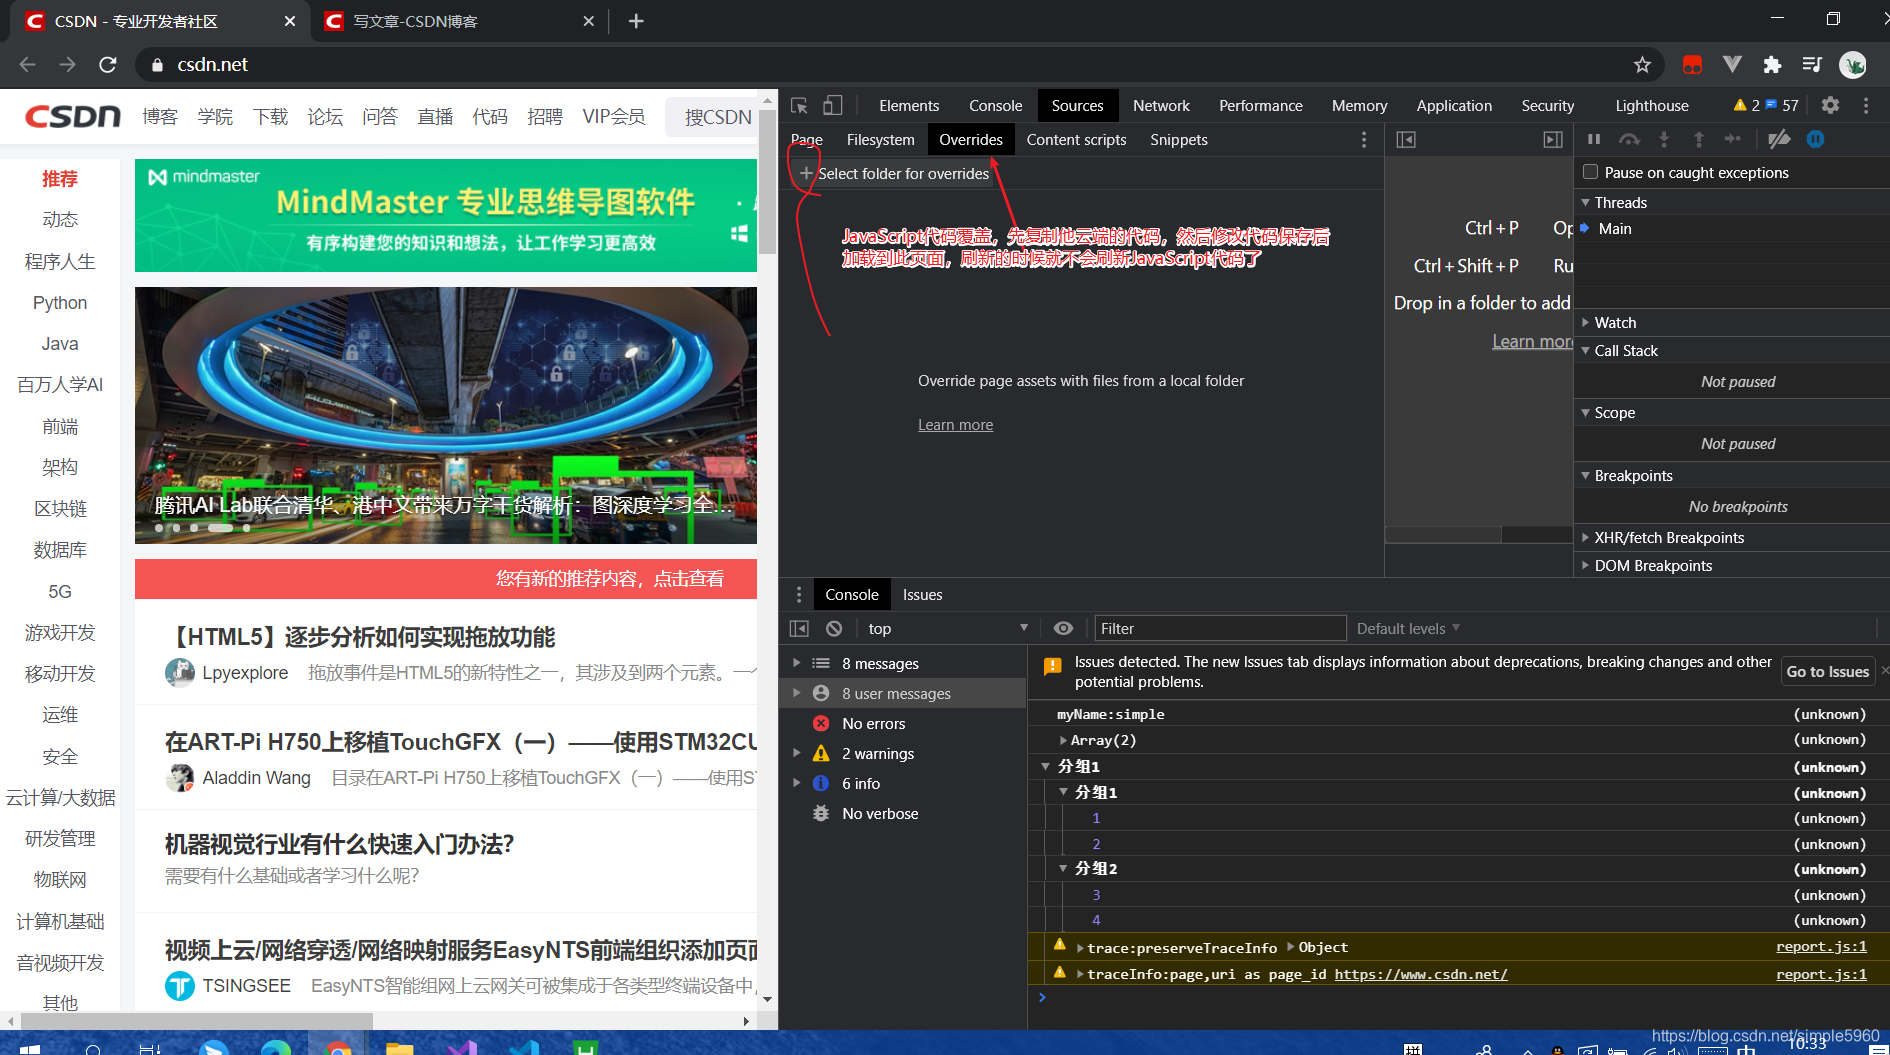Open DevTools settings gear

click(x=1830, y=105)
